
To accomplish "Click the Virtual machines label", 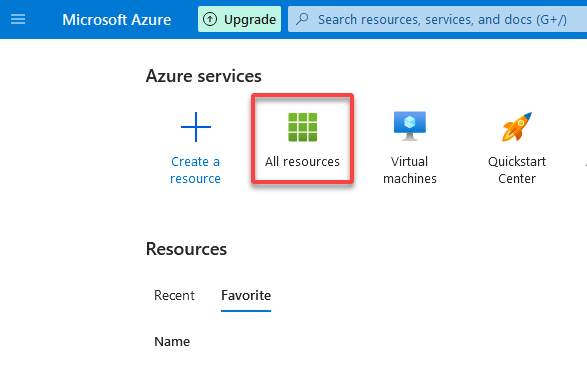I will [410, 170].
